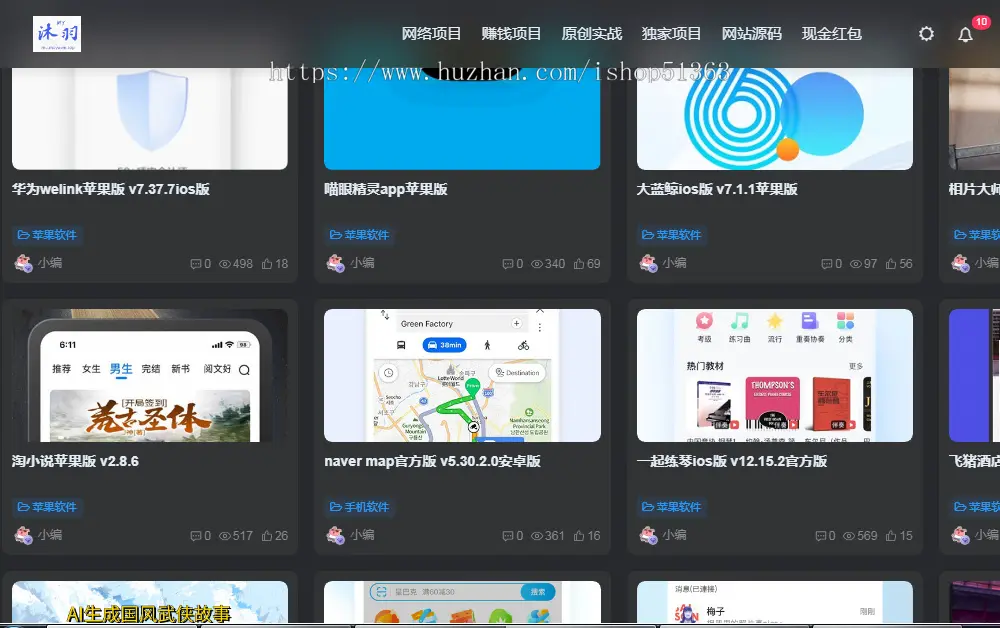1000x628 pixels.
Task: Click views eye icon showing 569
Action: click(849, 536)
